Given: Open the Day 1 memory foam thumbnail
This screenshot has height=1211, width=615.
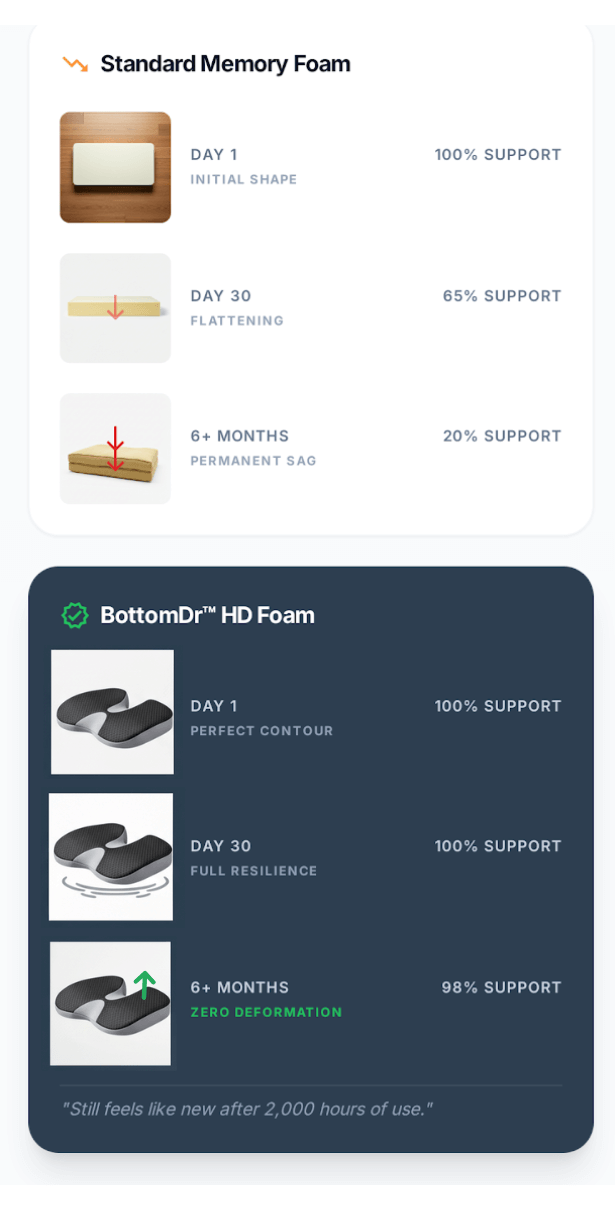Looking at the screenshot, I should tap(115, 167).
